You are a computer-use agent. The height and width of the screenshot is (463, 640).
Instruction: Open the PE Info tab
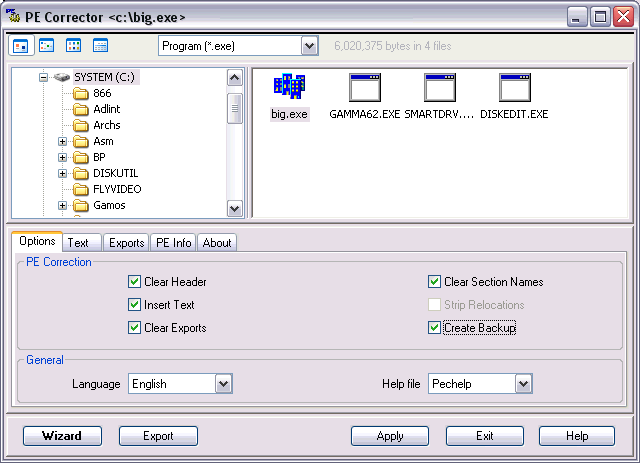click(x=173, y=243)
